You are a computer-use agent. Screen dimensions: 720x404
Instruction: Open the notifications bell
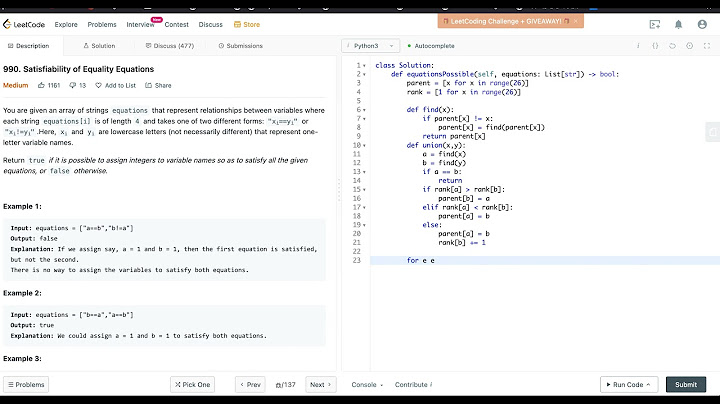tap(678, 24)
